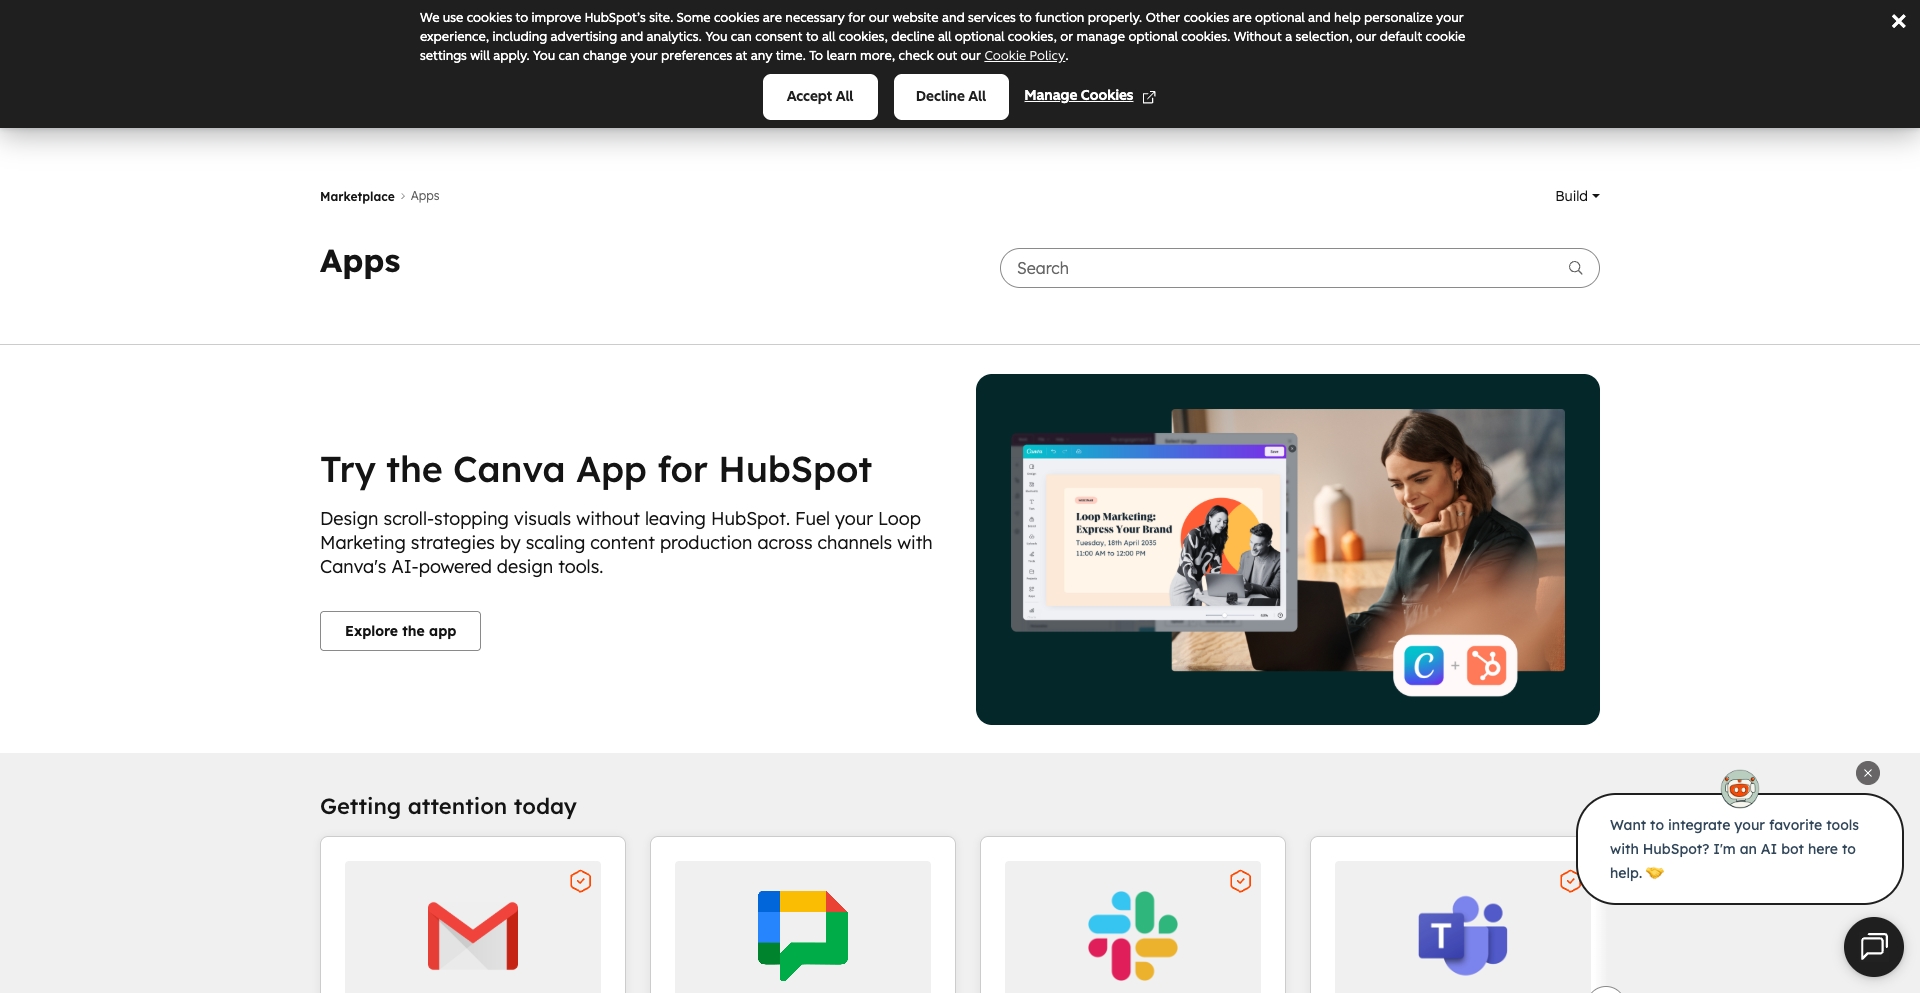Click the certified badge on the Teams card

click(x=1570, y=881)
